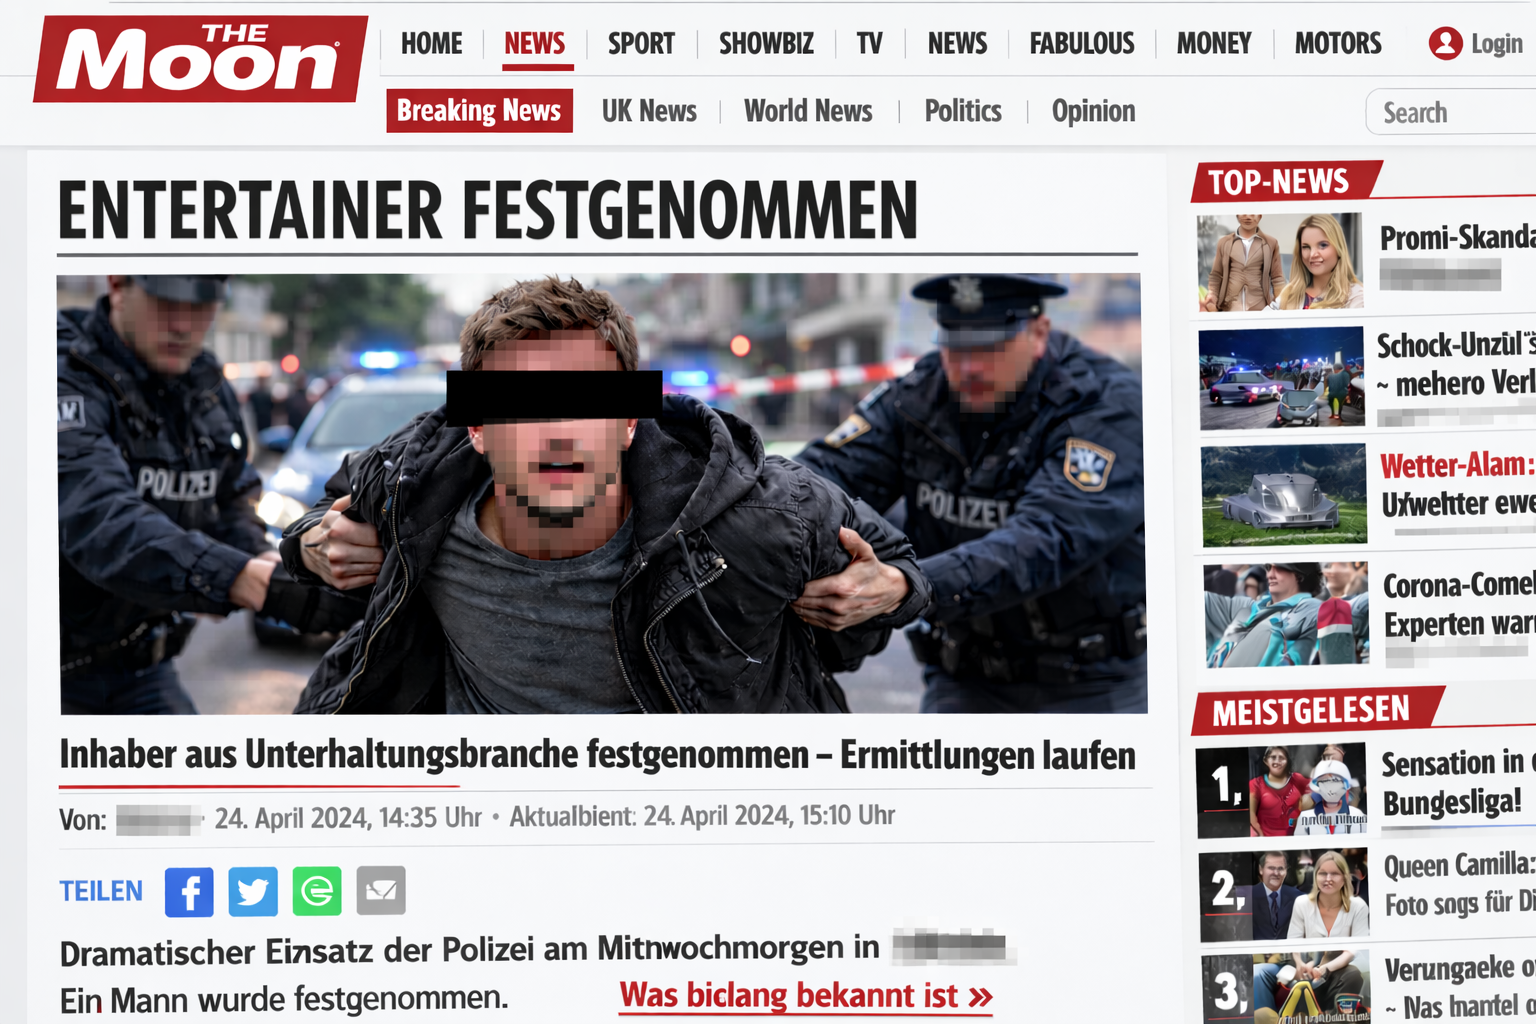
Task: Click the Login user avatar icon
Action: click(1445, 43)
